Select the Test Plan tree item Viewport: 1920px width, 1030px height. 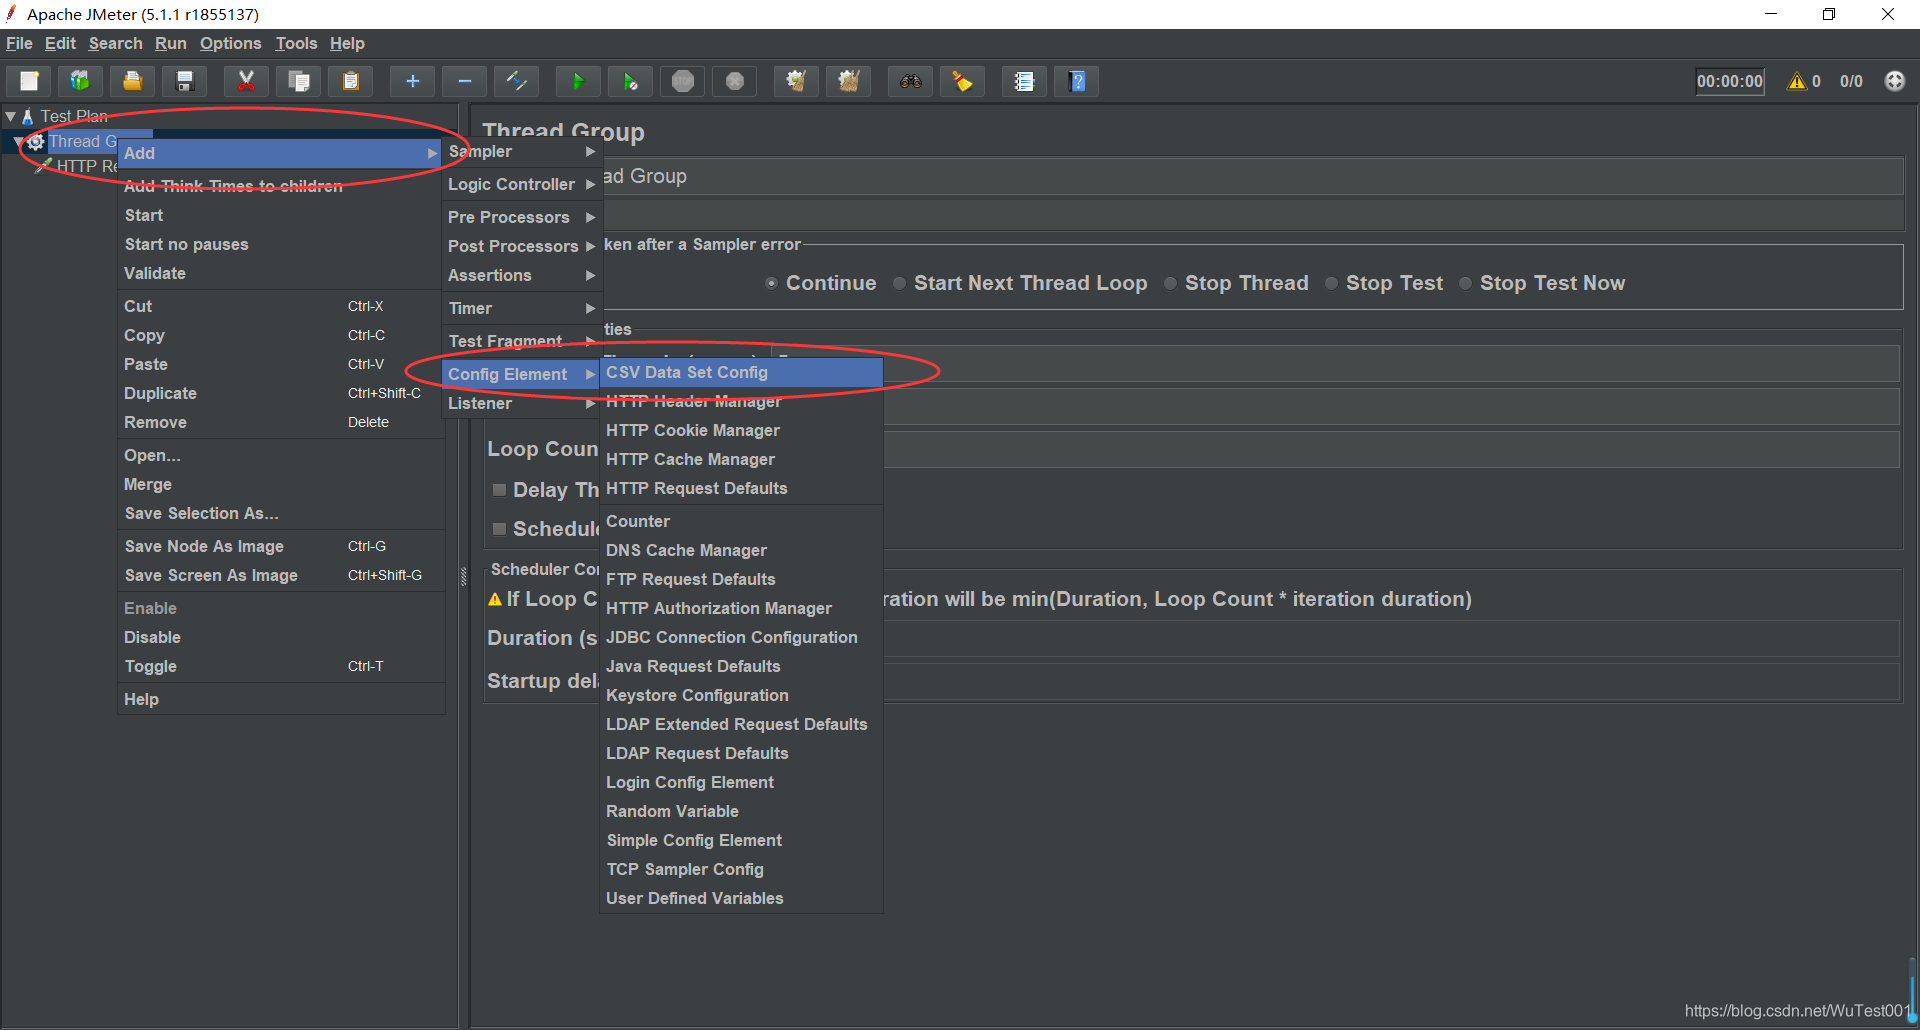coord(73,116)
